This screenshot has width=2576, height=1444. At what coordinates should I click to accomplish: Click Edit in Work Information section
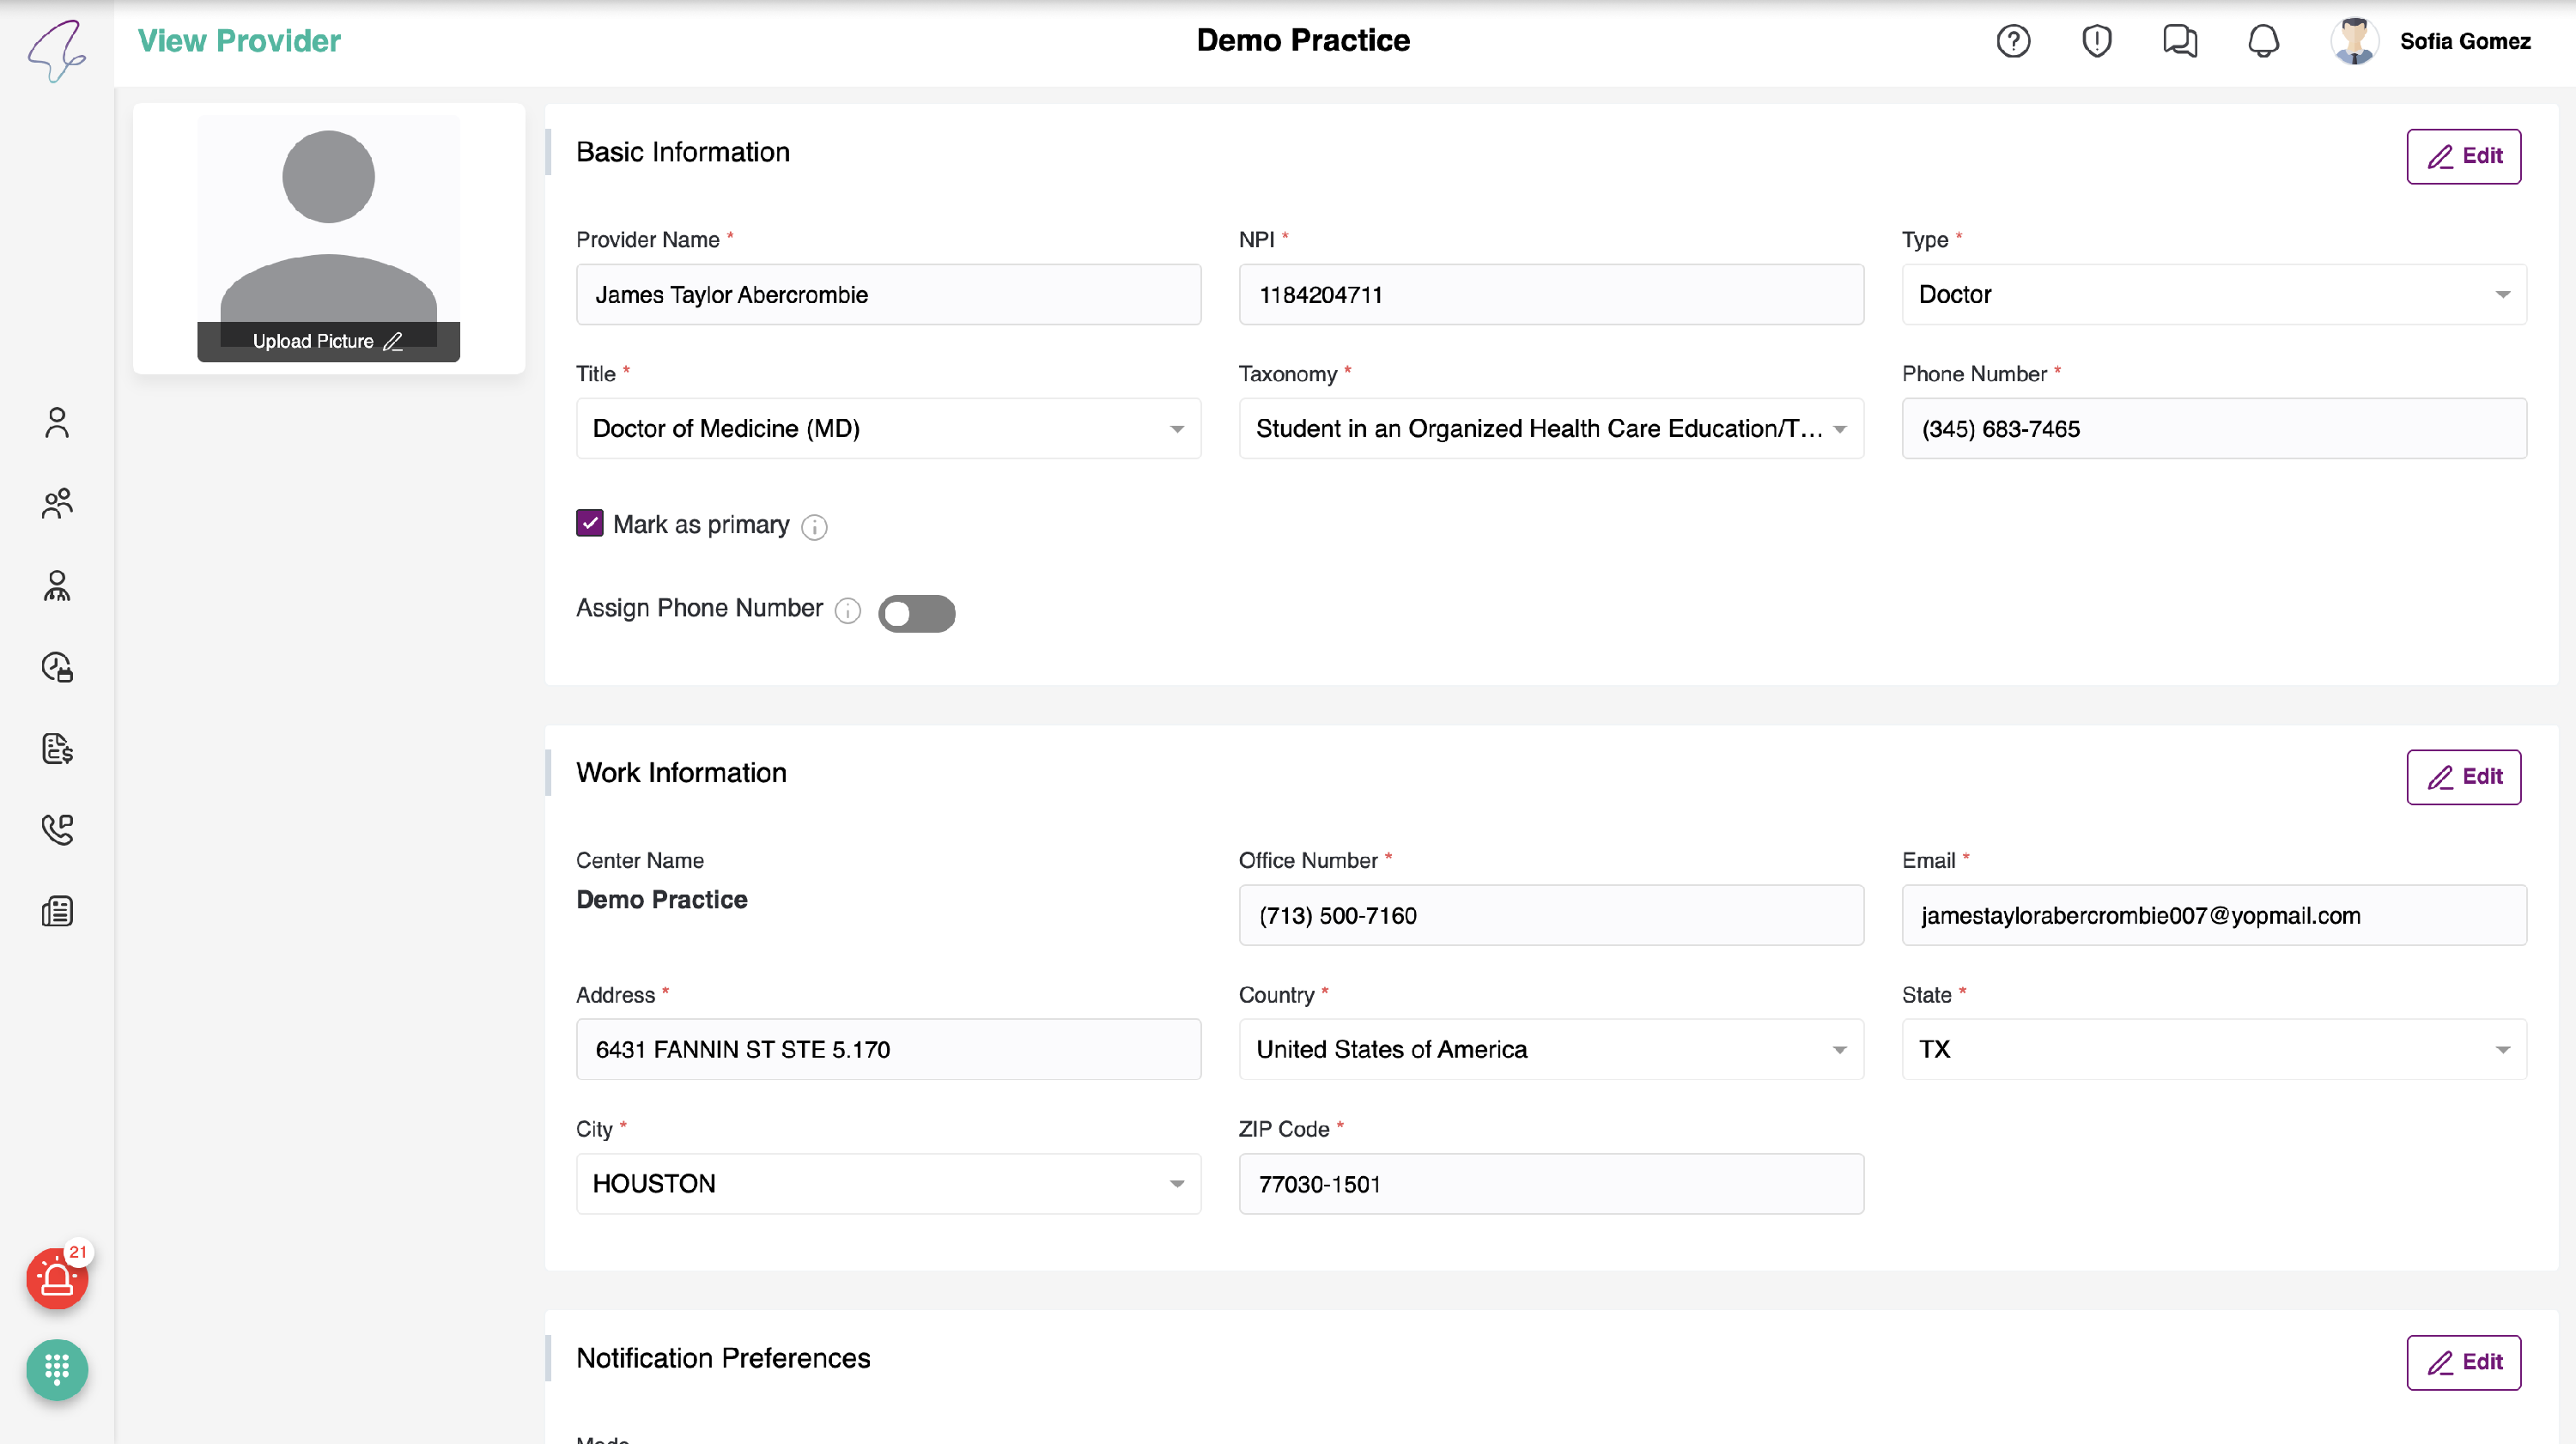point(2463,777)
